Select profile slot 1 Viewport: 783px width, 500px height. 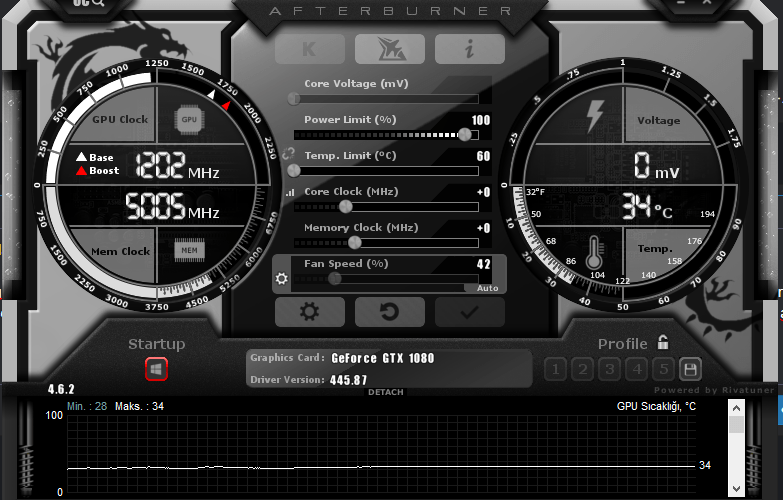click(x=555, y=370)
